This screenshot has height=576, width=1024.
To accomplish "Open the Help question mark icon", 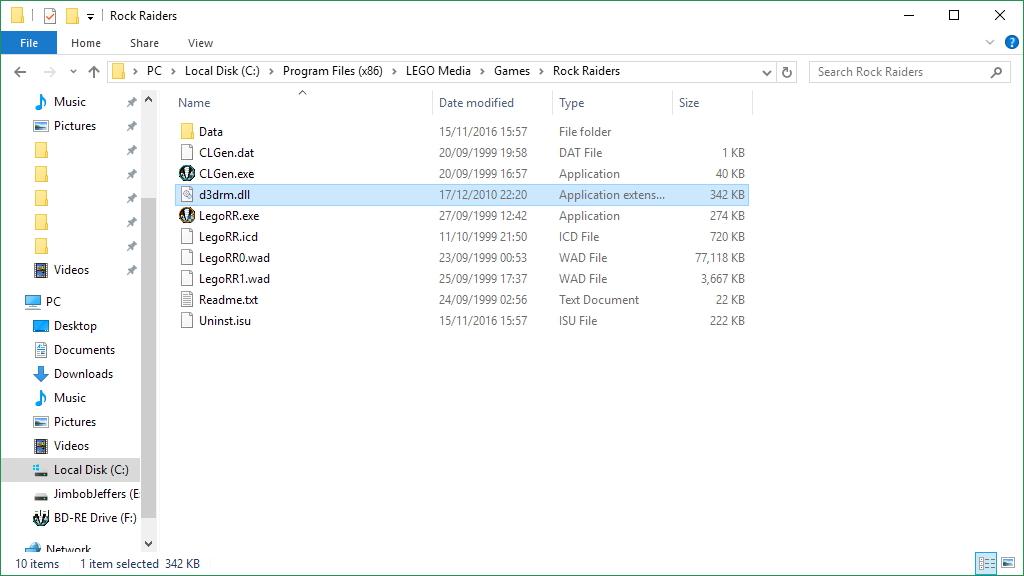I will point(1012,42).
